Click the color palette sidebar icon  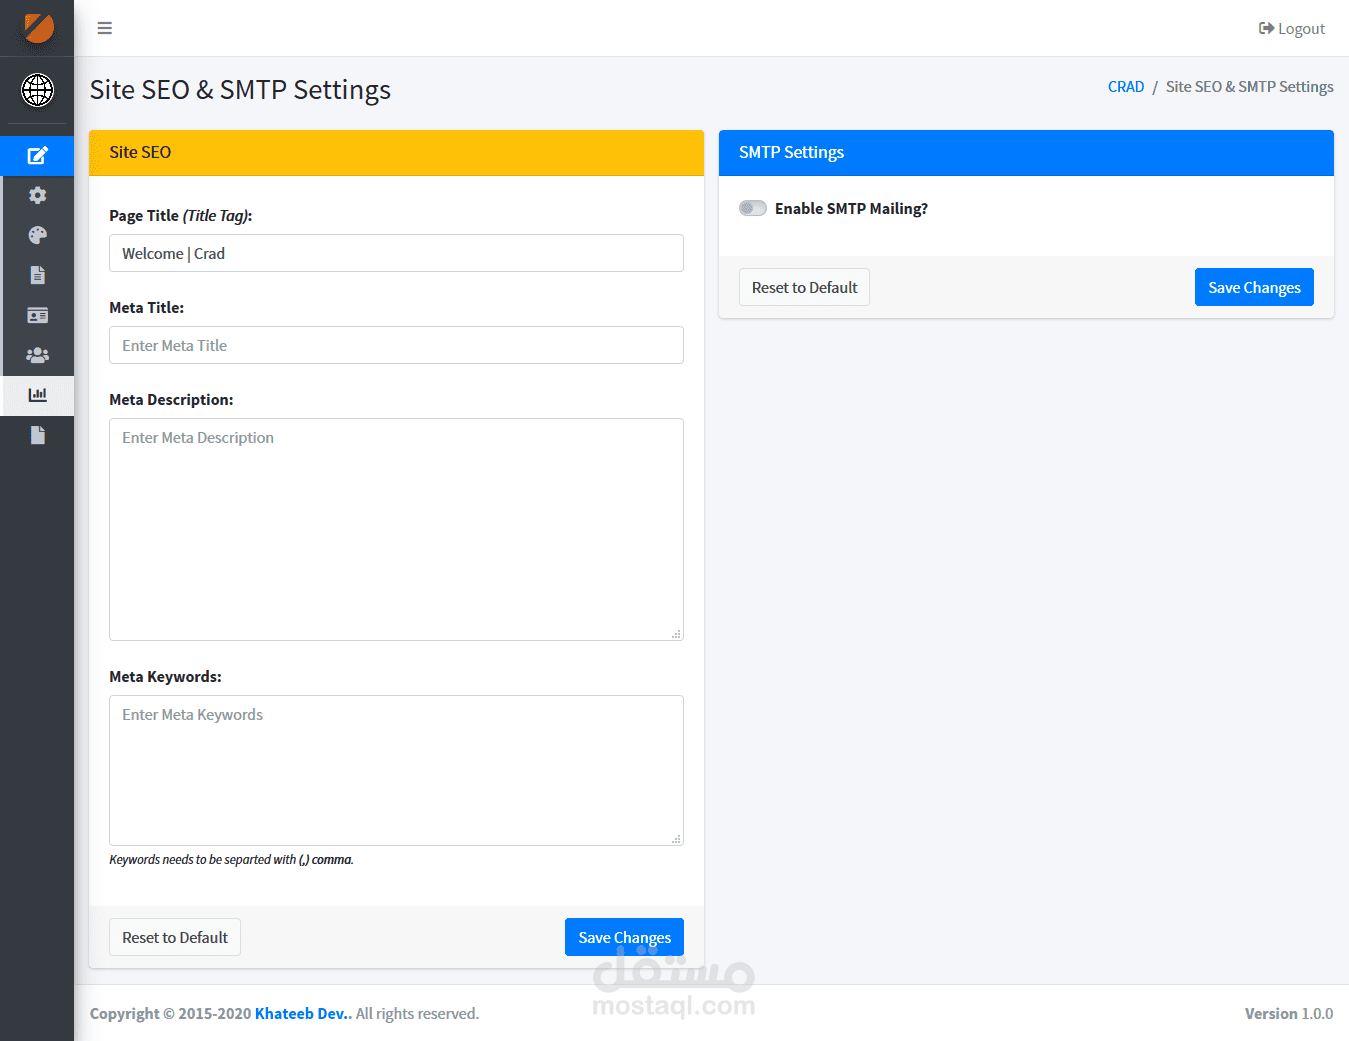coord(38,235)
